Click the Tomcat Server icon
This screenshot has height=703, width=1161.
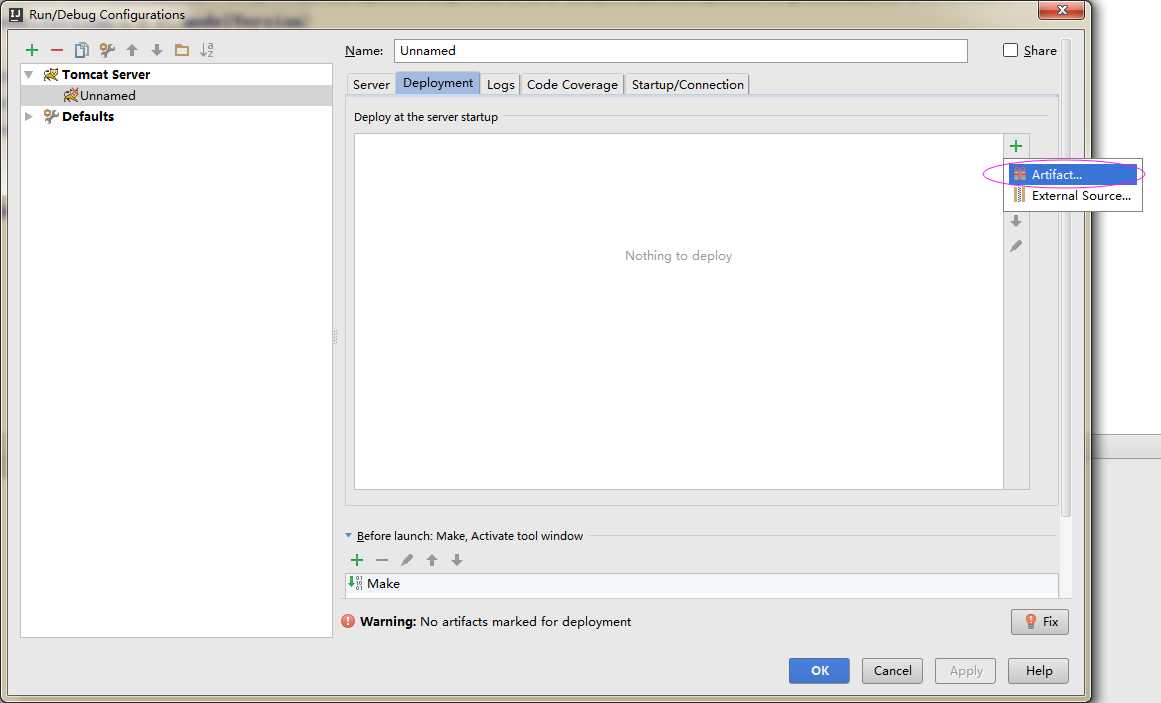(x=50, y=74)
